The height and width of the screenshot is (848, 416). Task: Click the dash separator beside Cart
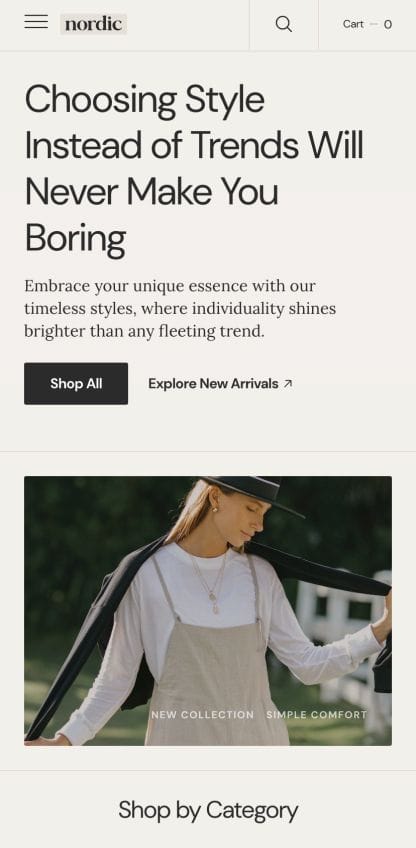tap(373, 24)
